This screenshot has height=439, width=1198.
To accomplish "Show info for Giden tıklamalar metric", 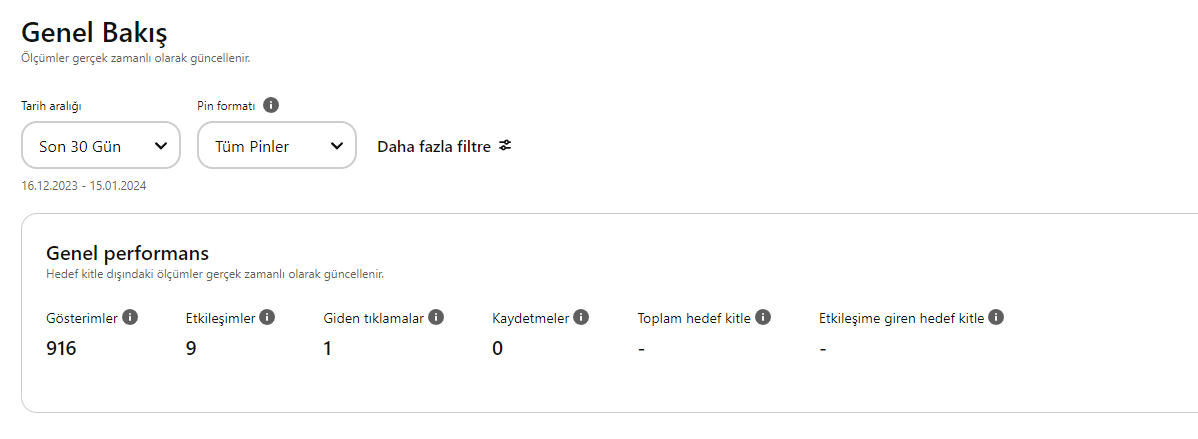I will [435, 317].
